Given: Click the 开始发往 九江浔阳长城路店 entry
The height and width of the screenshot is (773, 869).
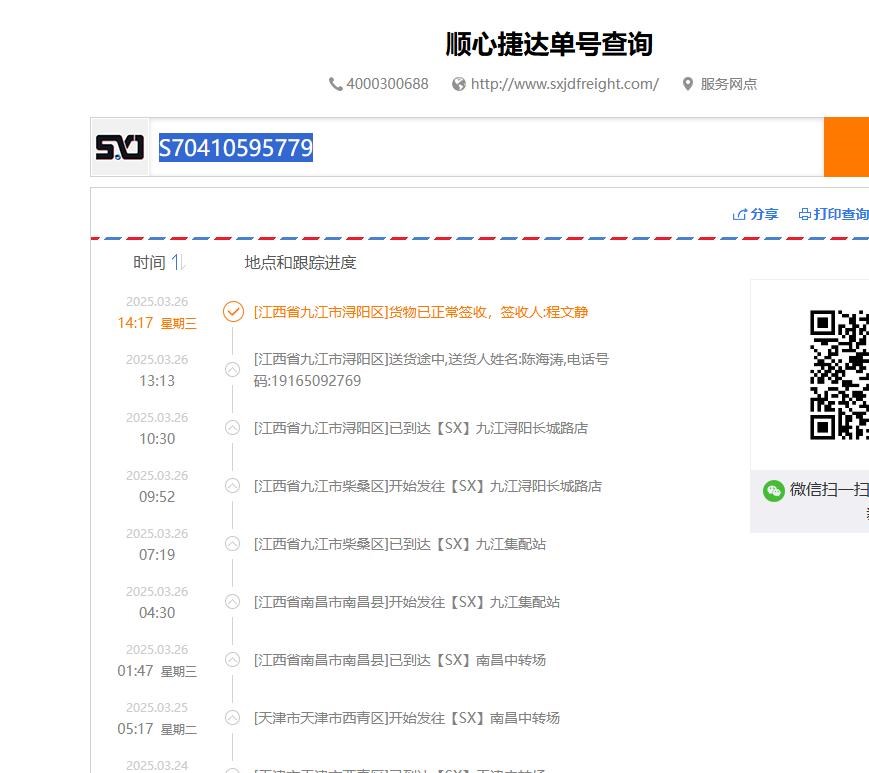Looking at the screenshot, I should click(x=428, y=487).
